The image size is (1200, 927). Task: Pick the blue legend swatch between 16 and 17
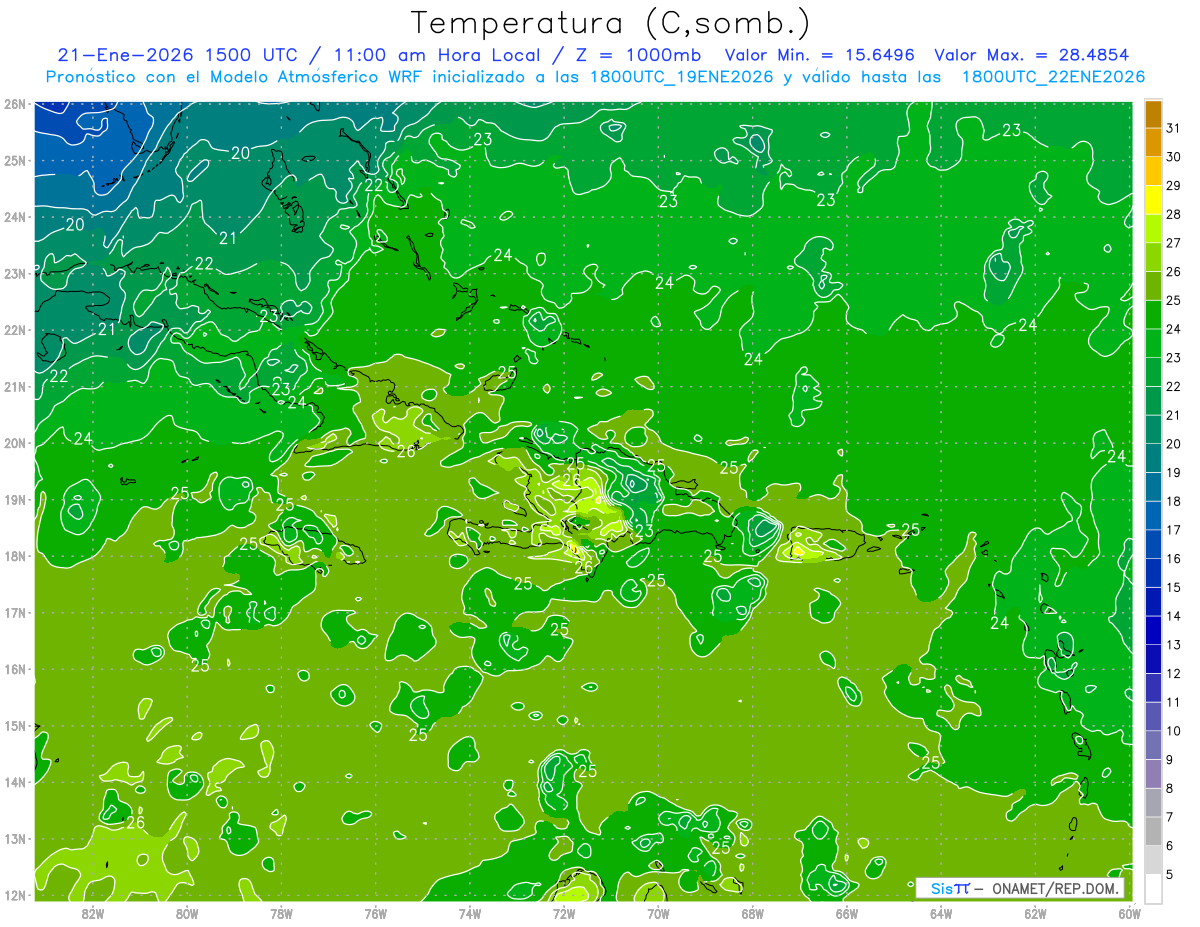[1153, 545]
